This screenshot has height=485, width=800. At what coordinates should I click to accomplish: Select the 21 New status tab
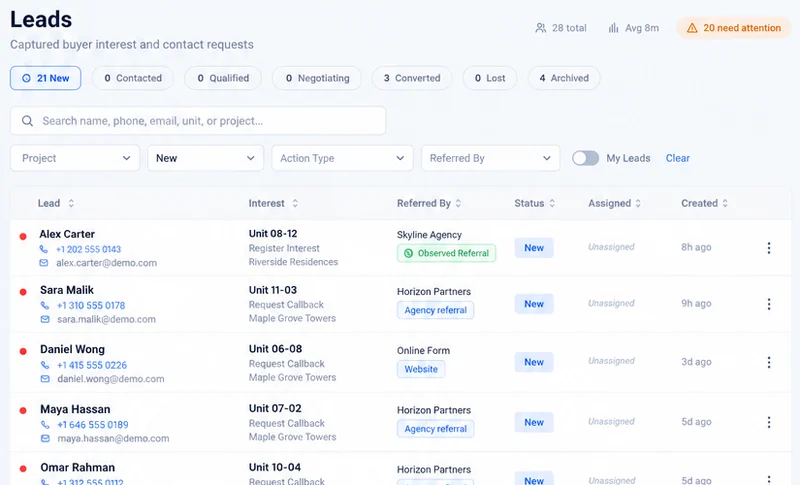point(45,78)
